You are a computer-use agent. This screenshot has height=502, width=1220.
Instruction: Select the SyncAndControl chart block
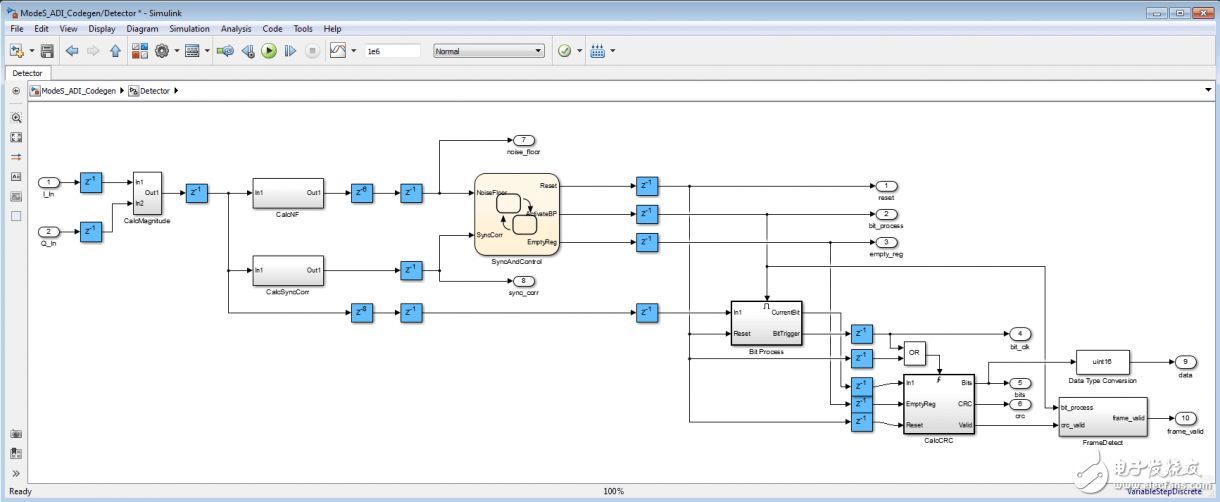[x=516, y=214]
